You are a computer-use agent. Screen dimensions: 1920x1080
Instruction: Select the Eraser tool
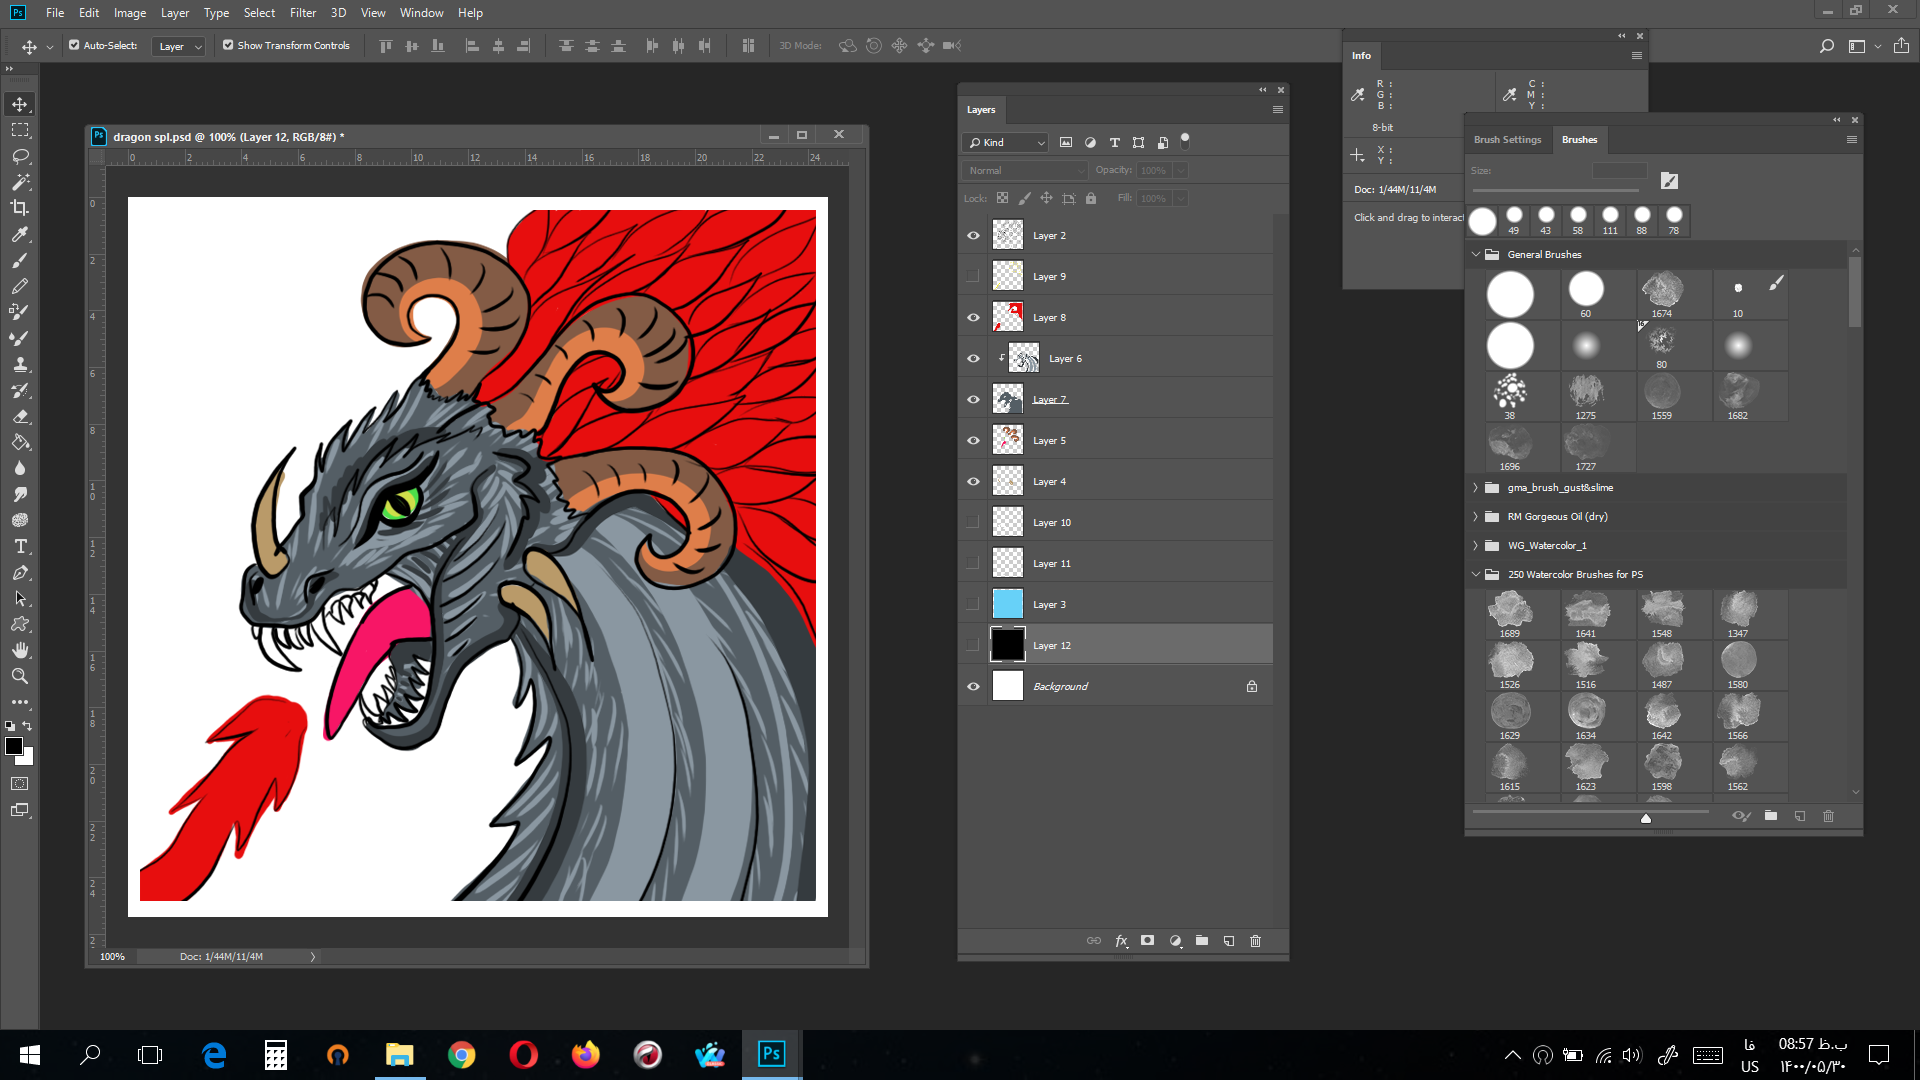coord(20,416)
